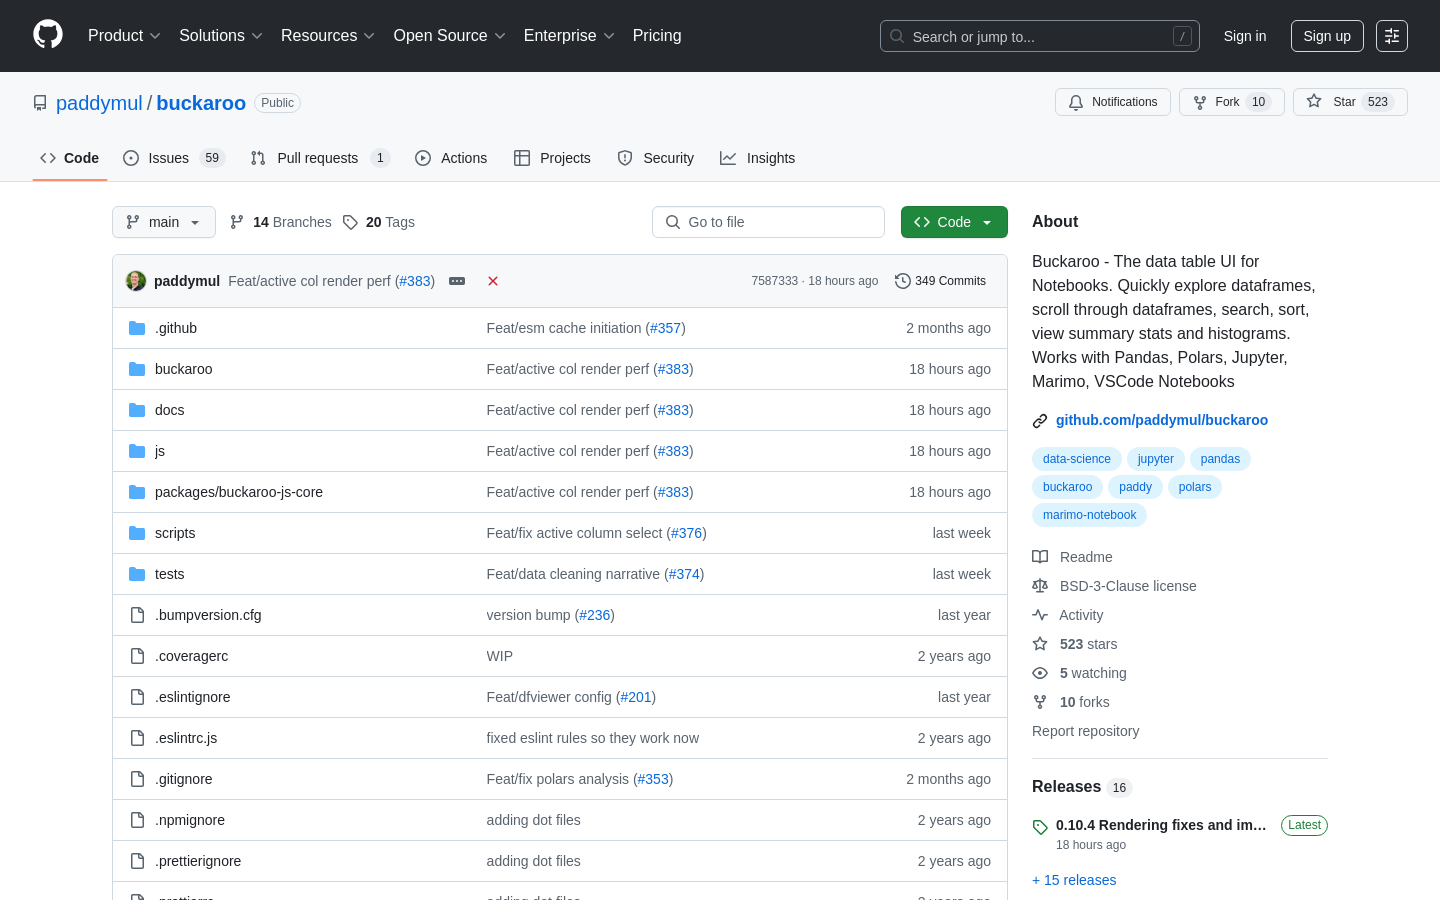This screenshot has width=1440, height=900.
Task: Select the Code tab
Action: pyautogui.click(x=70, y=158)
